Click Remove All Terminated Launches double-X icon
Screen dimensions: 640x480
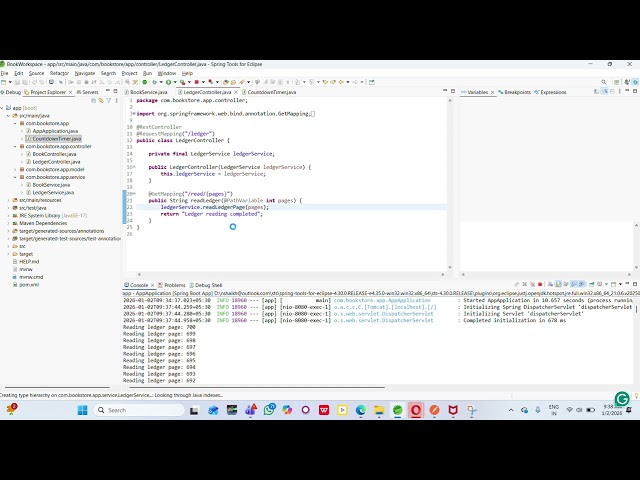point(533,284)
